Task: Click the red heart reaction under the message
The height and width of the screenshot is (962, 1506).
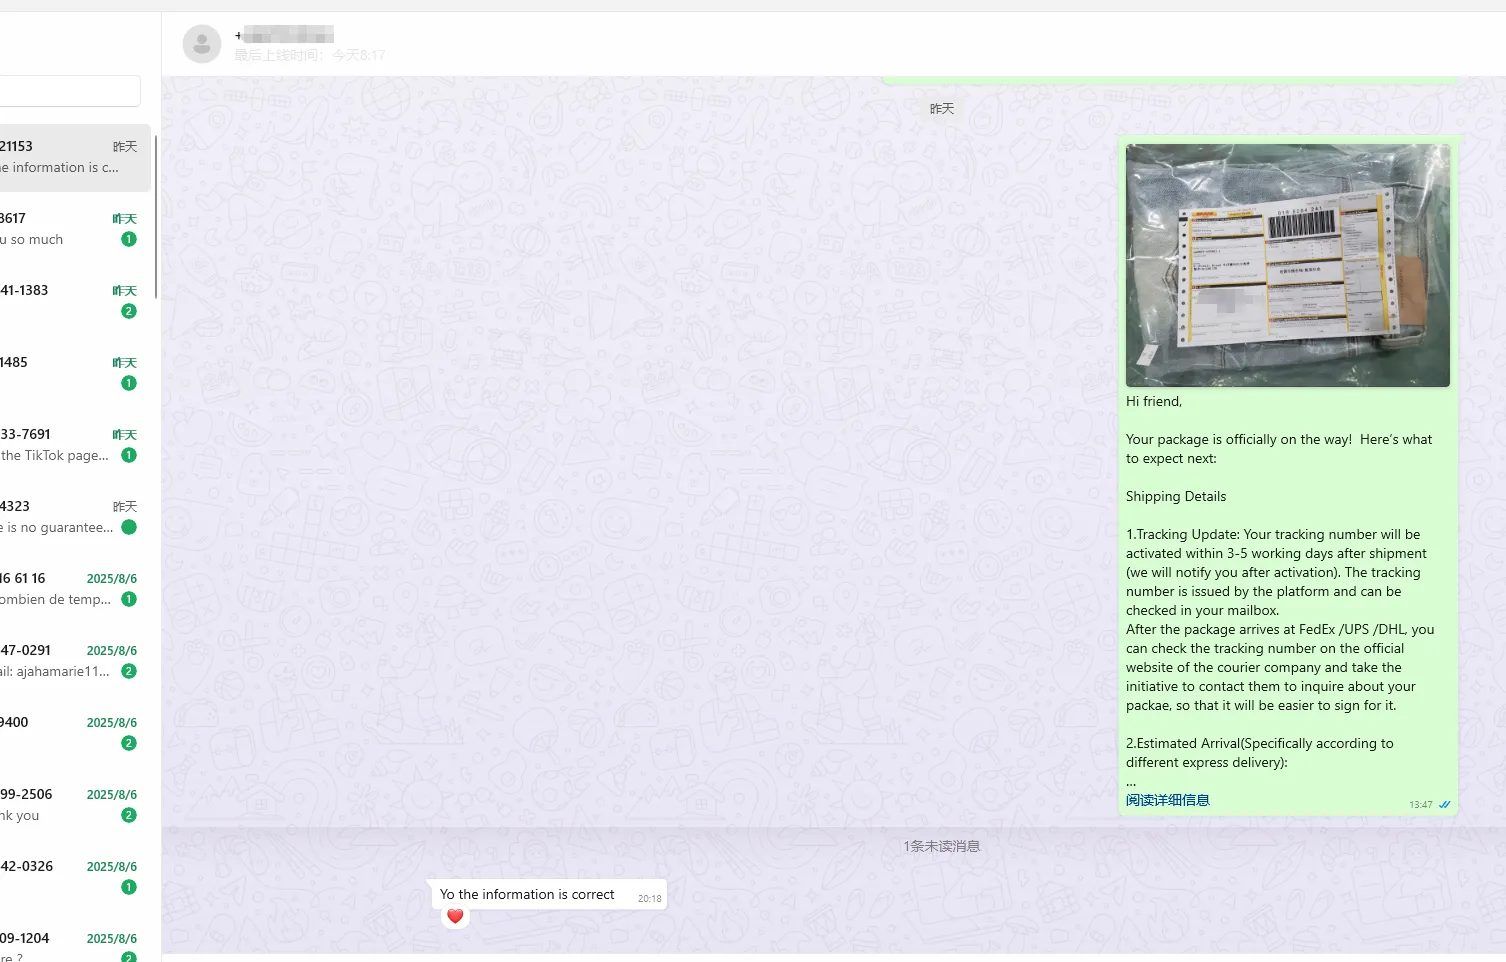Action: click(455, 916)
